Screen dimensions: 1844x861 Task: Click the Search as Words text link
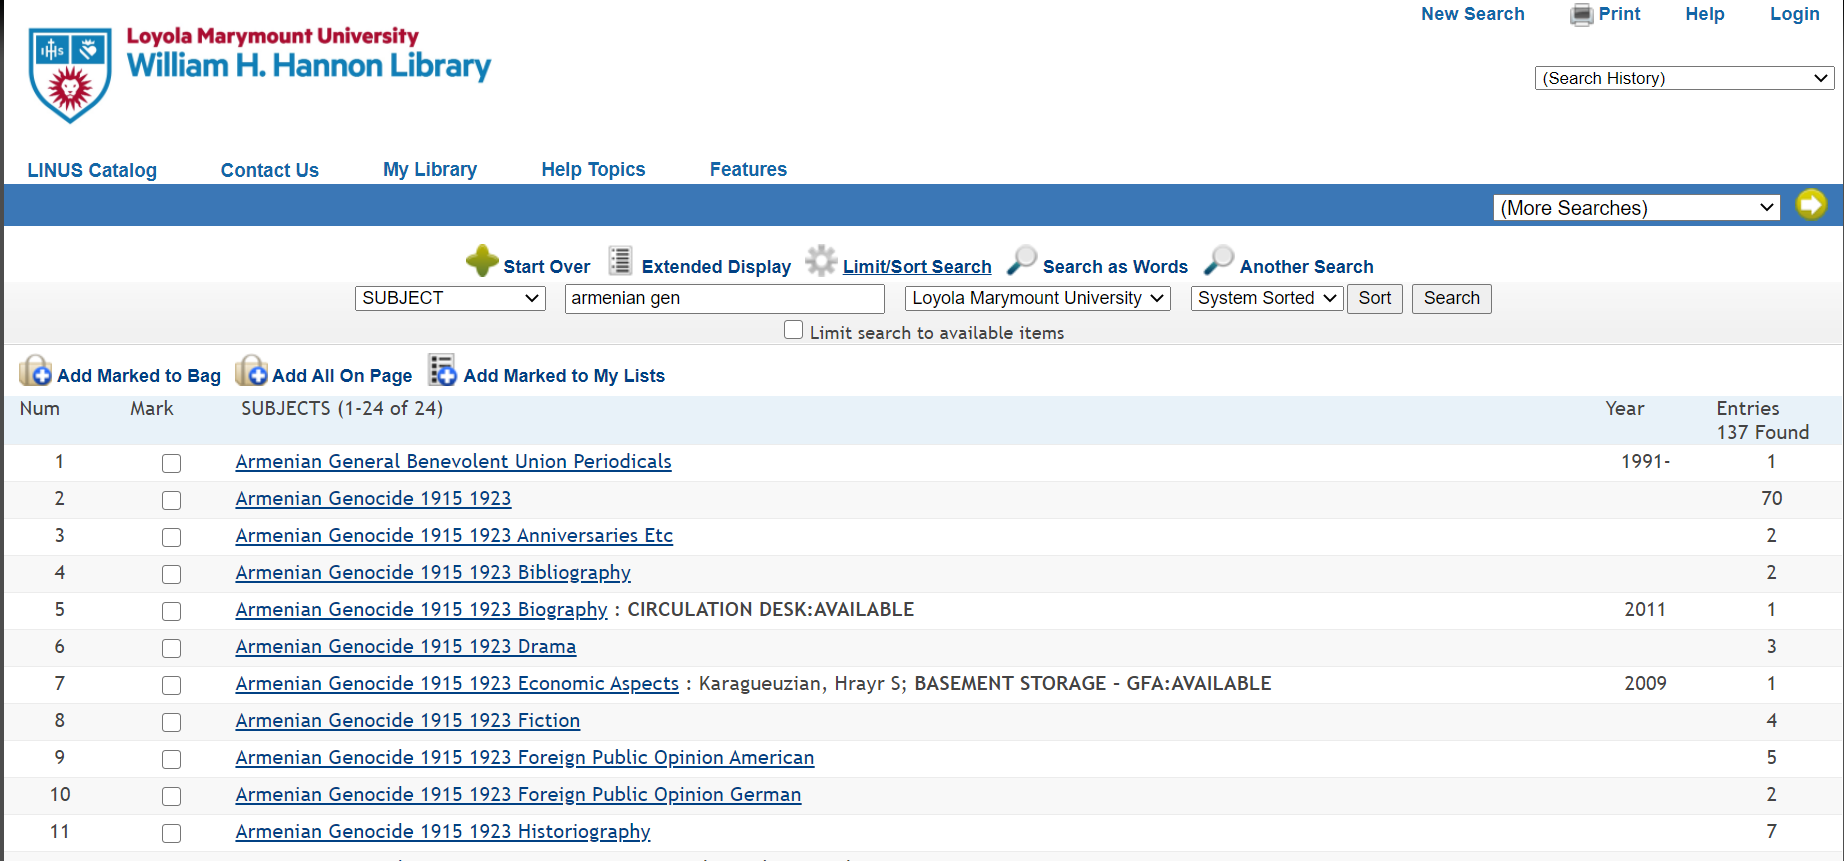(1115, 267)
